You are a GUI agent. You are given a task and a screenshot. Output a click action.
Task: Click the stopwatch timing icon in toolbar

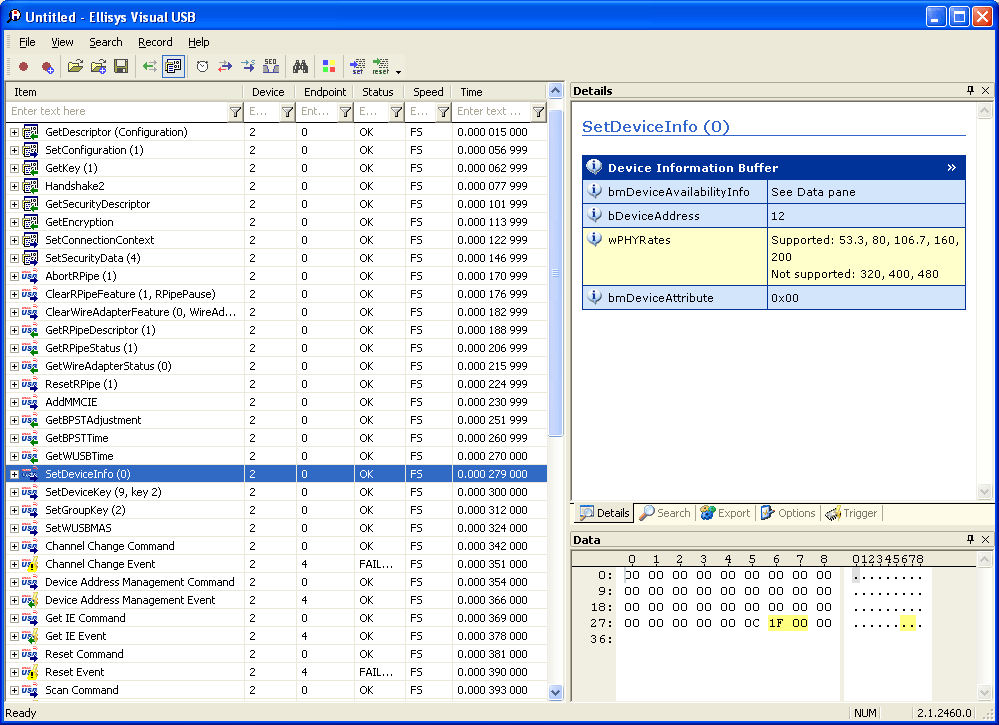pos(202,67)
